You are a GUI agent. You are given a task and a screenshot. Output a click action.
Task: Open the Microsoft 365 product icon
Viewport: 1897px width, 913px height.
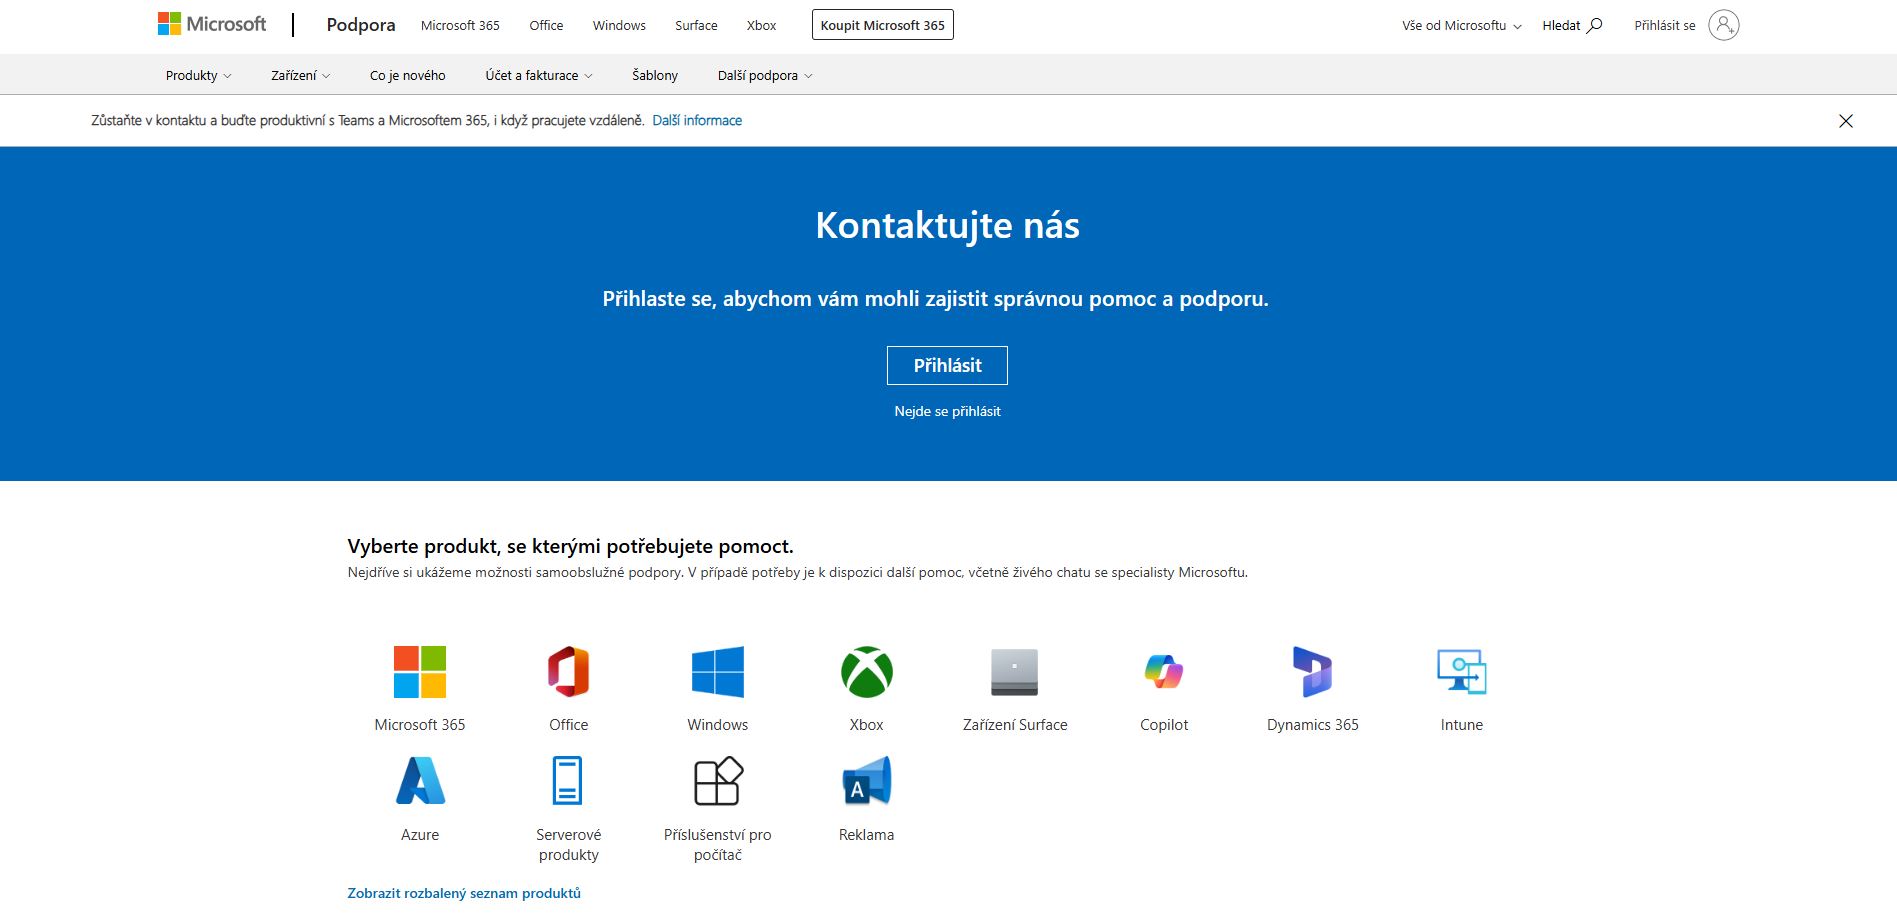click(420, 671)
